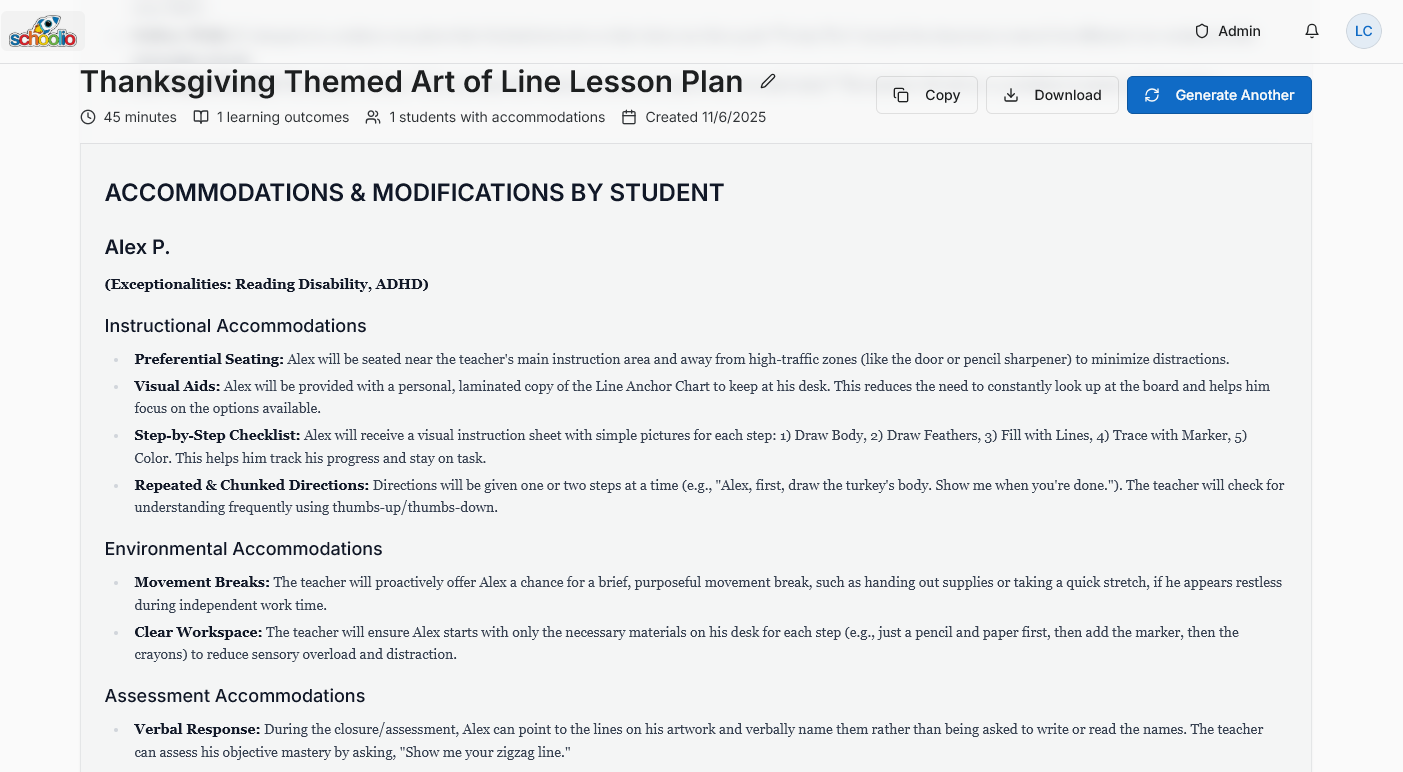Click '1 students with accommodations' text

coord(496,117)
